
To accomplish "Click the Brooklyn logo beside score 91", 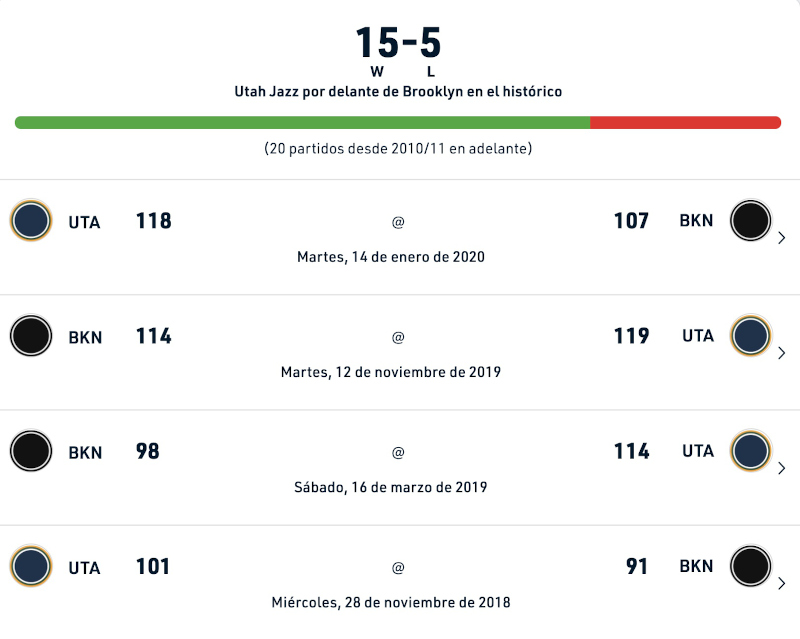I will pos(751,567).
